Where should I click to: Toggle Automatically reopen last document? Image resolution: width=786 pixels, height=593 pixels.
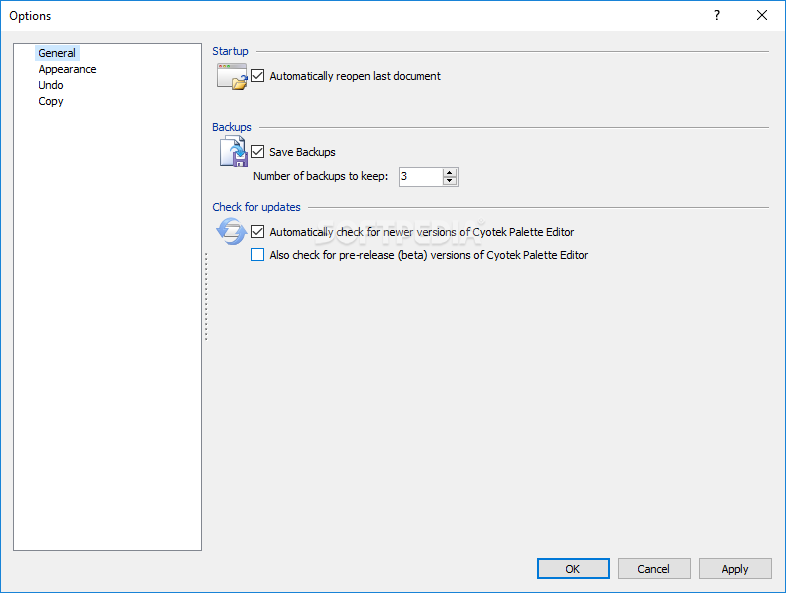pyautogui.click(x=258, y=76)
